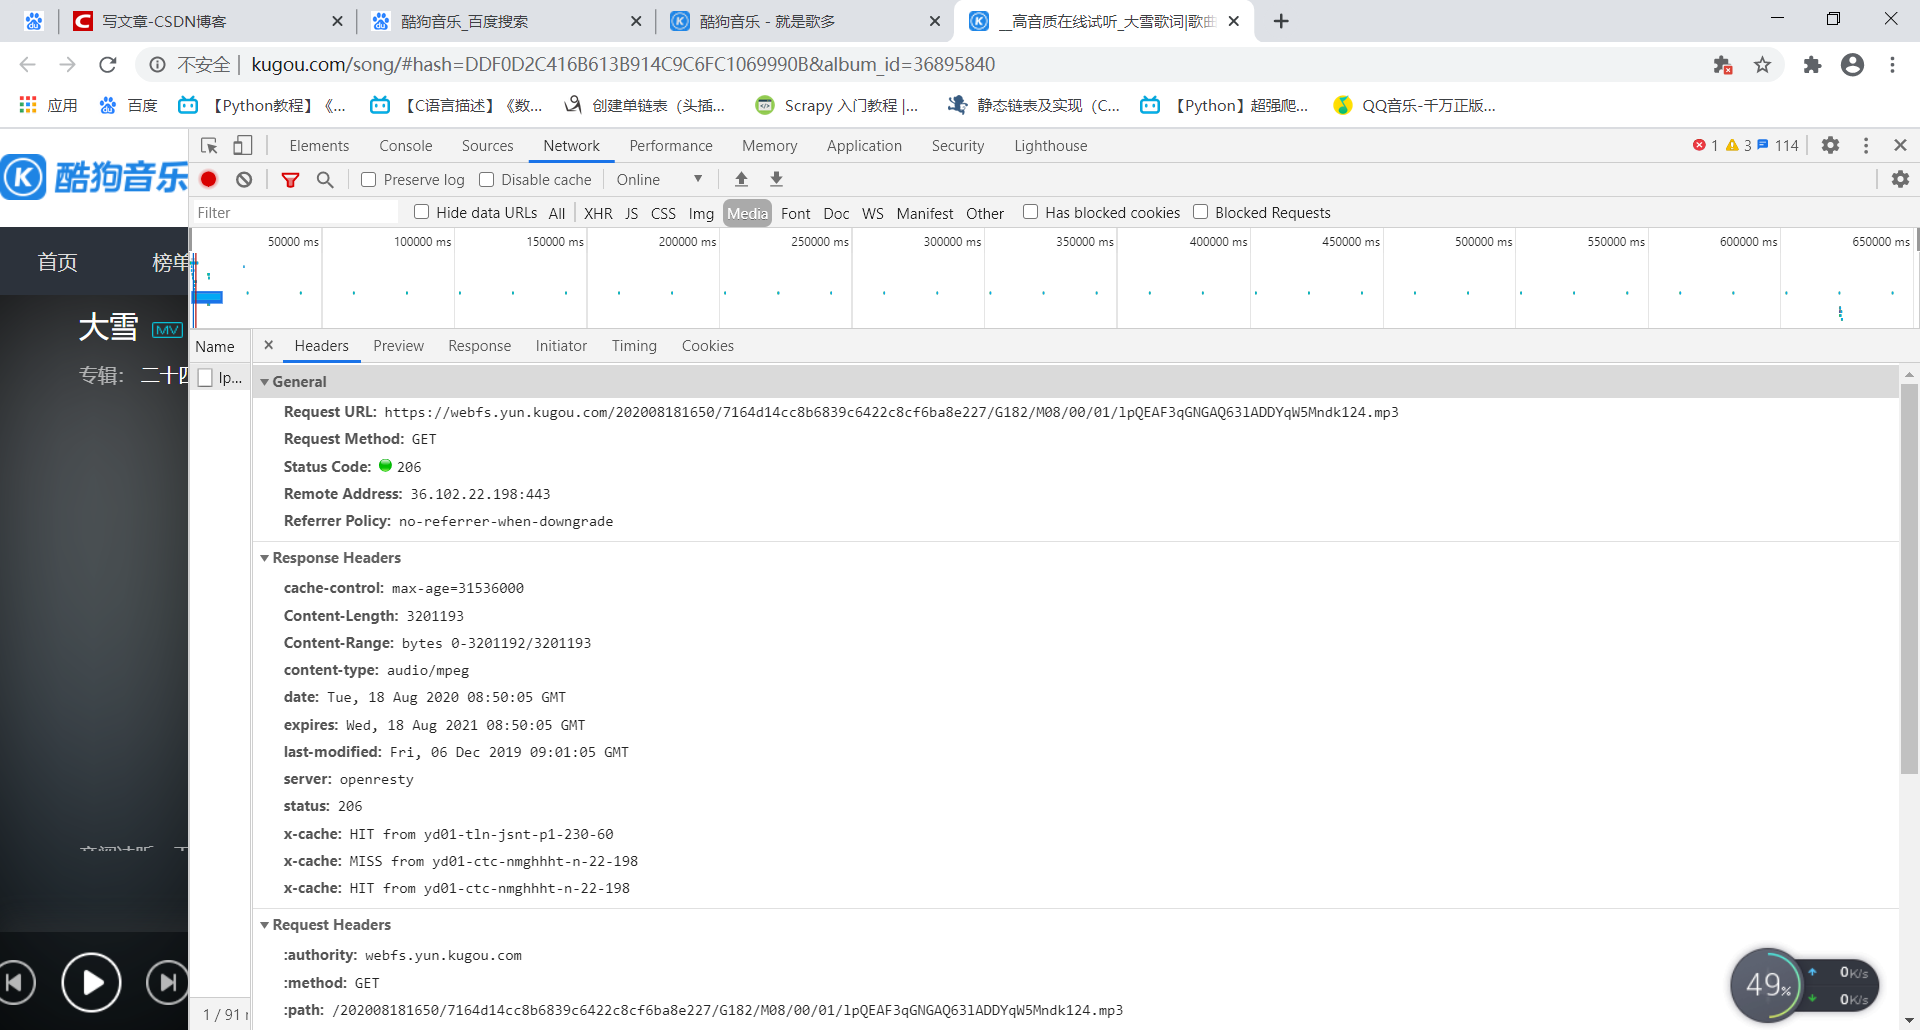Click the blue message count indicator
The width and height of the screenshot is (1920, 1030).
pos(1778,145)
